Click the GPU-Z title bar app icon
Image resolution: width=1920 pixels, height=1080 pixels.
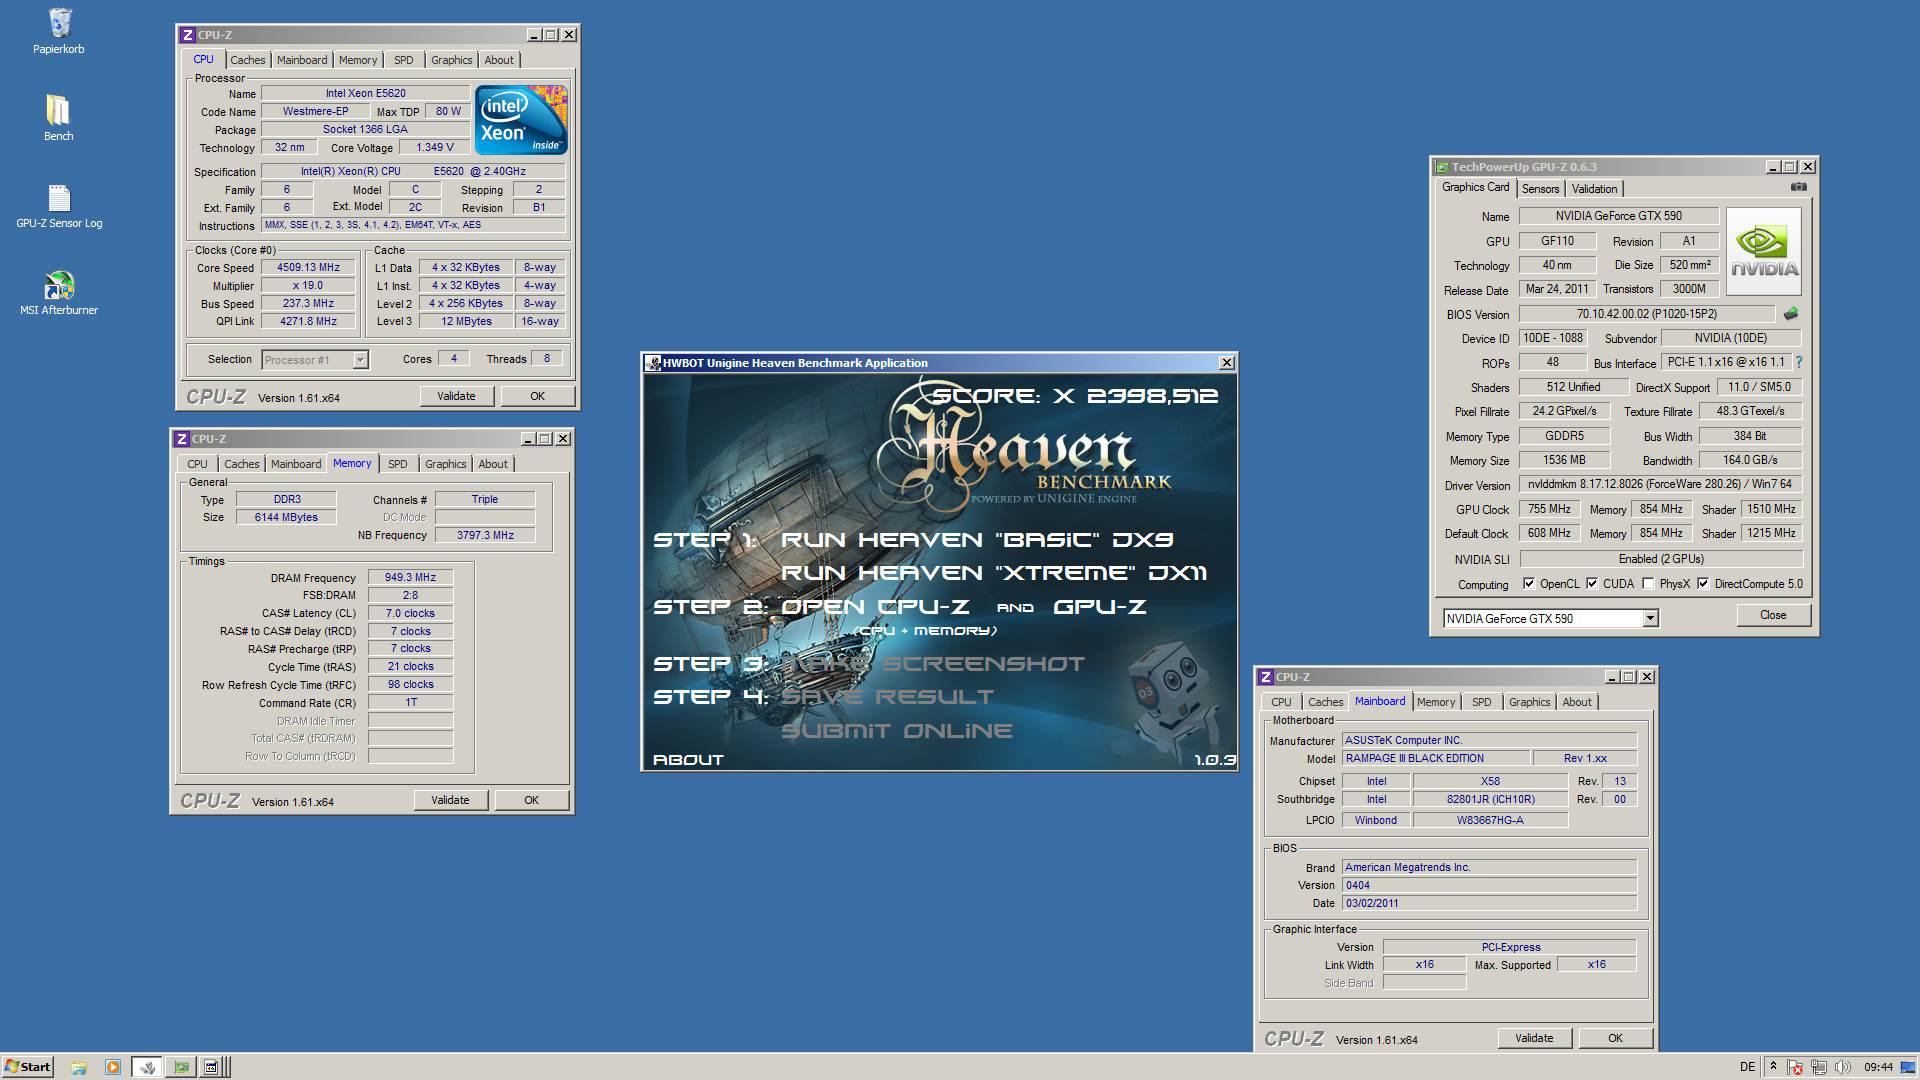1441,167
